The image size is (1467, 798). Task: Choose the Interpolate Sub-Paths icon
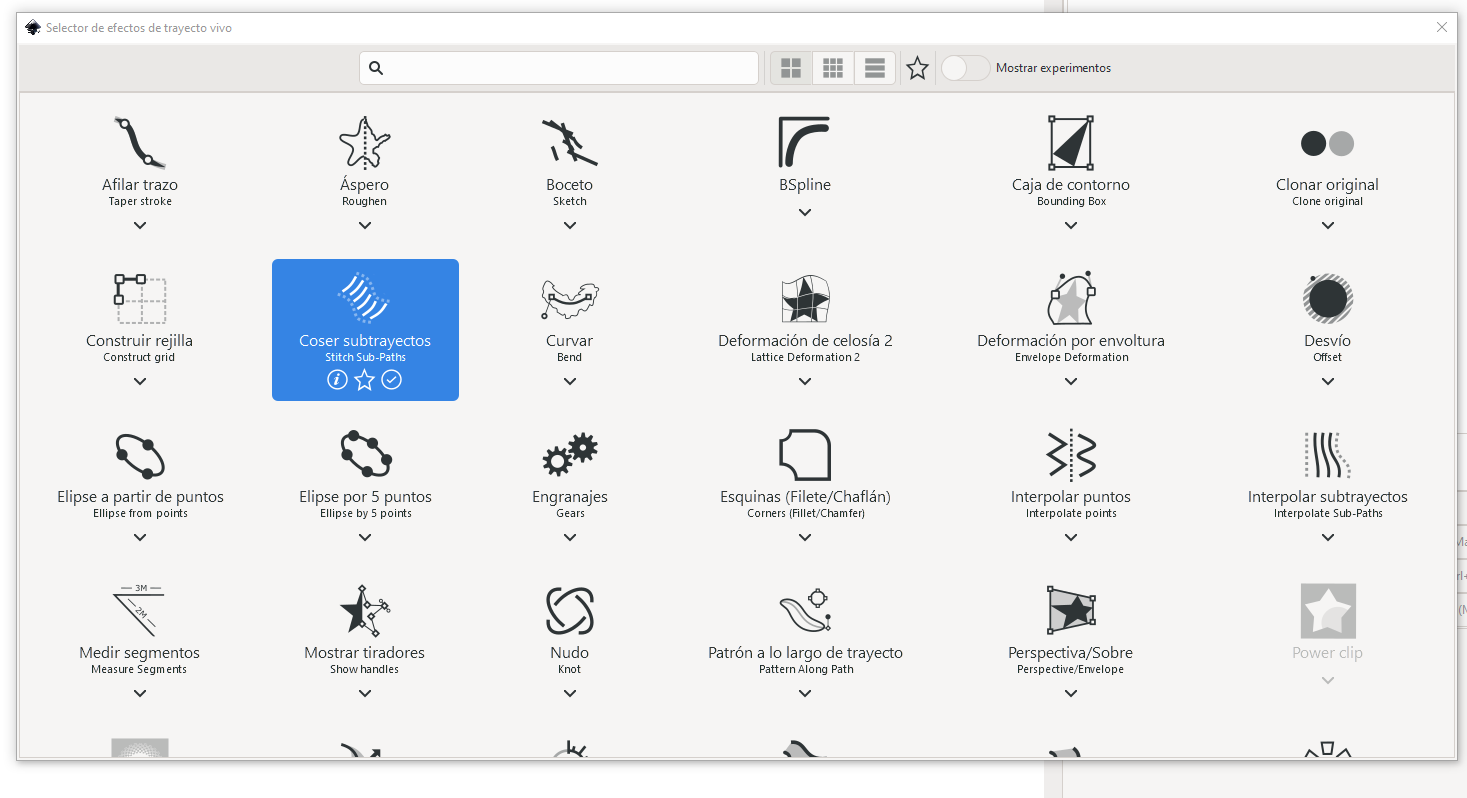tap(1328, 455)
